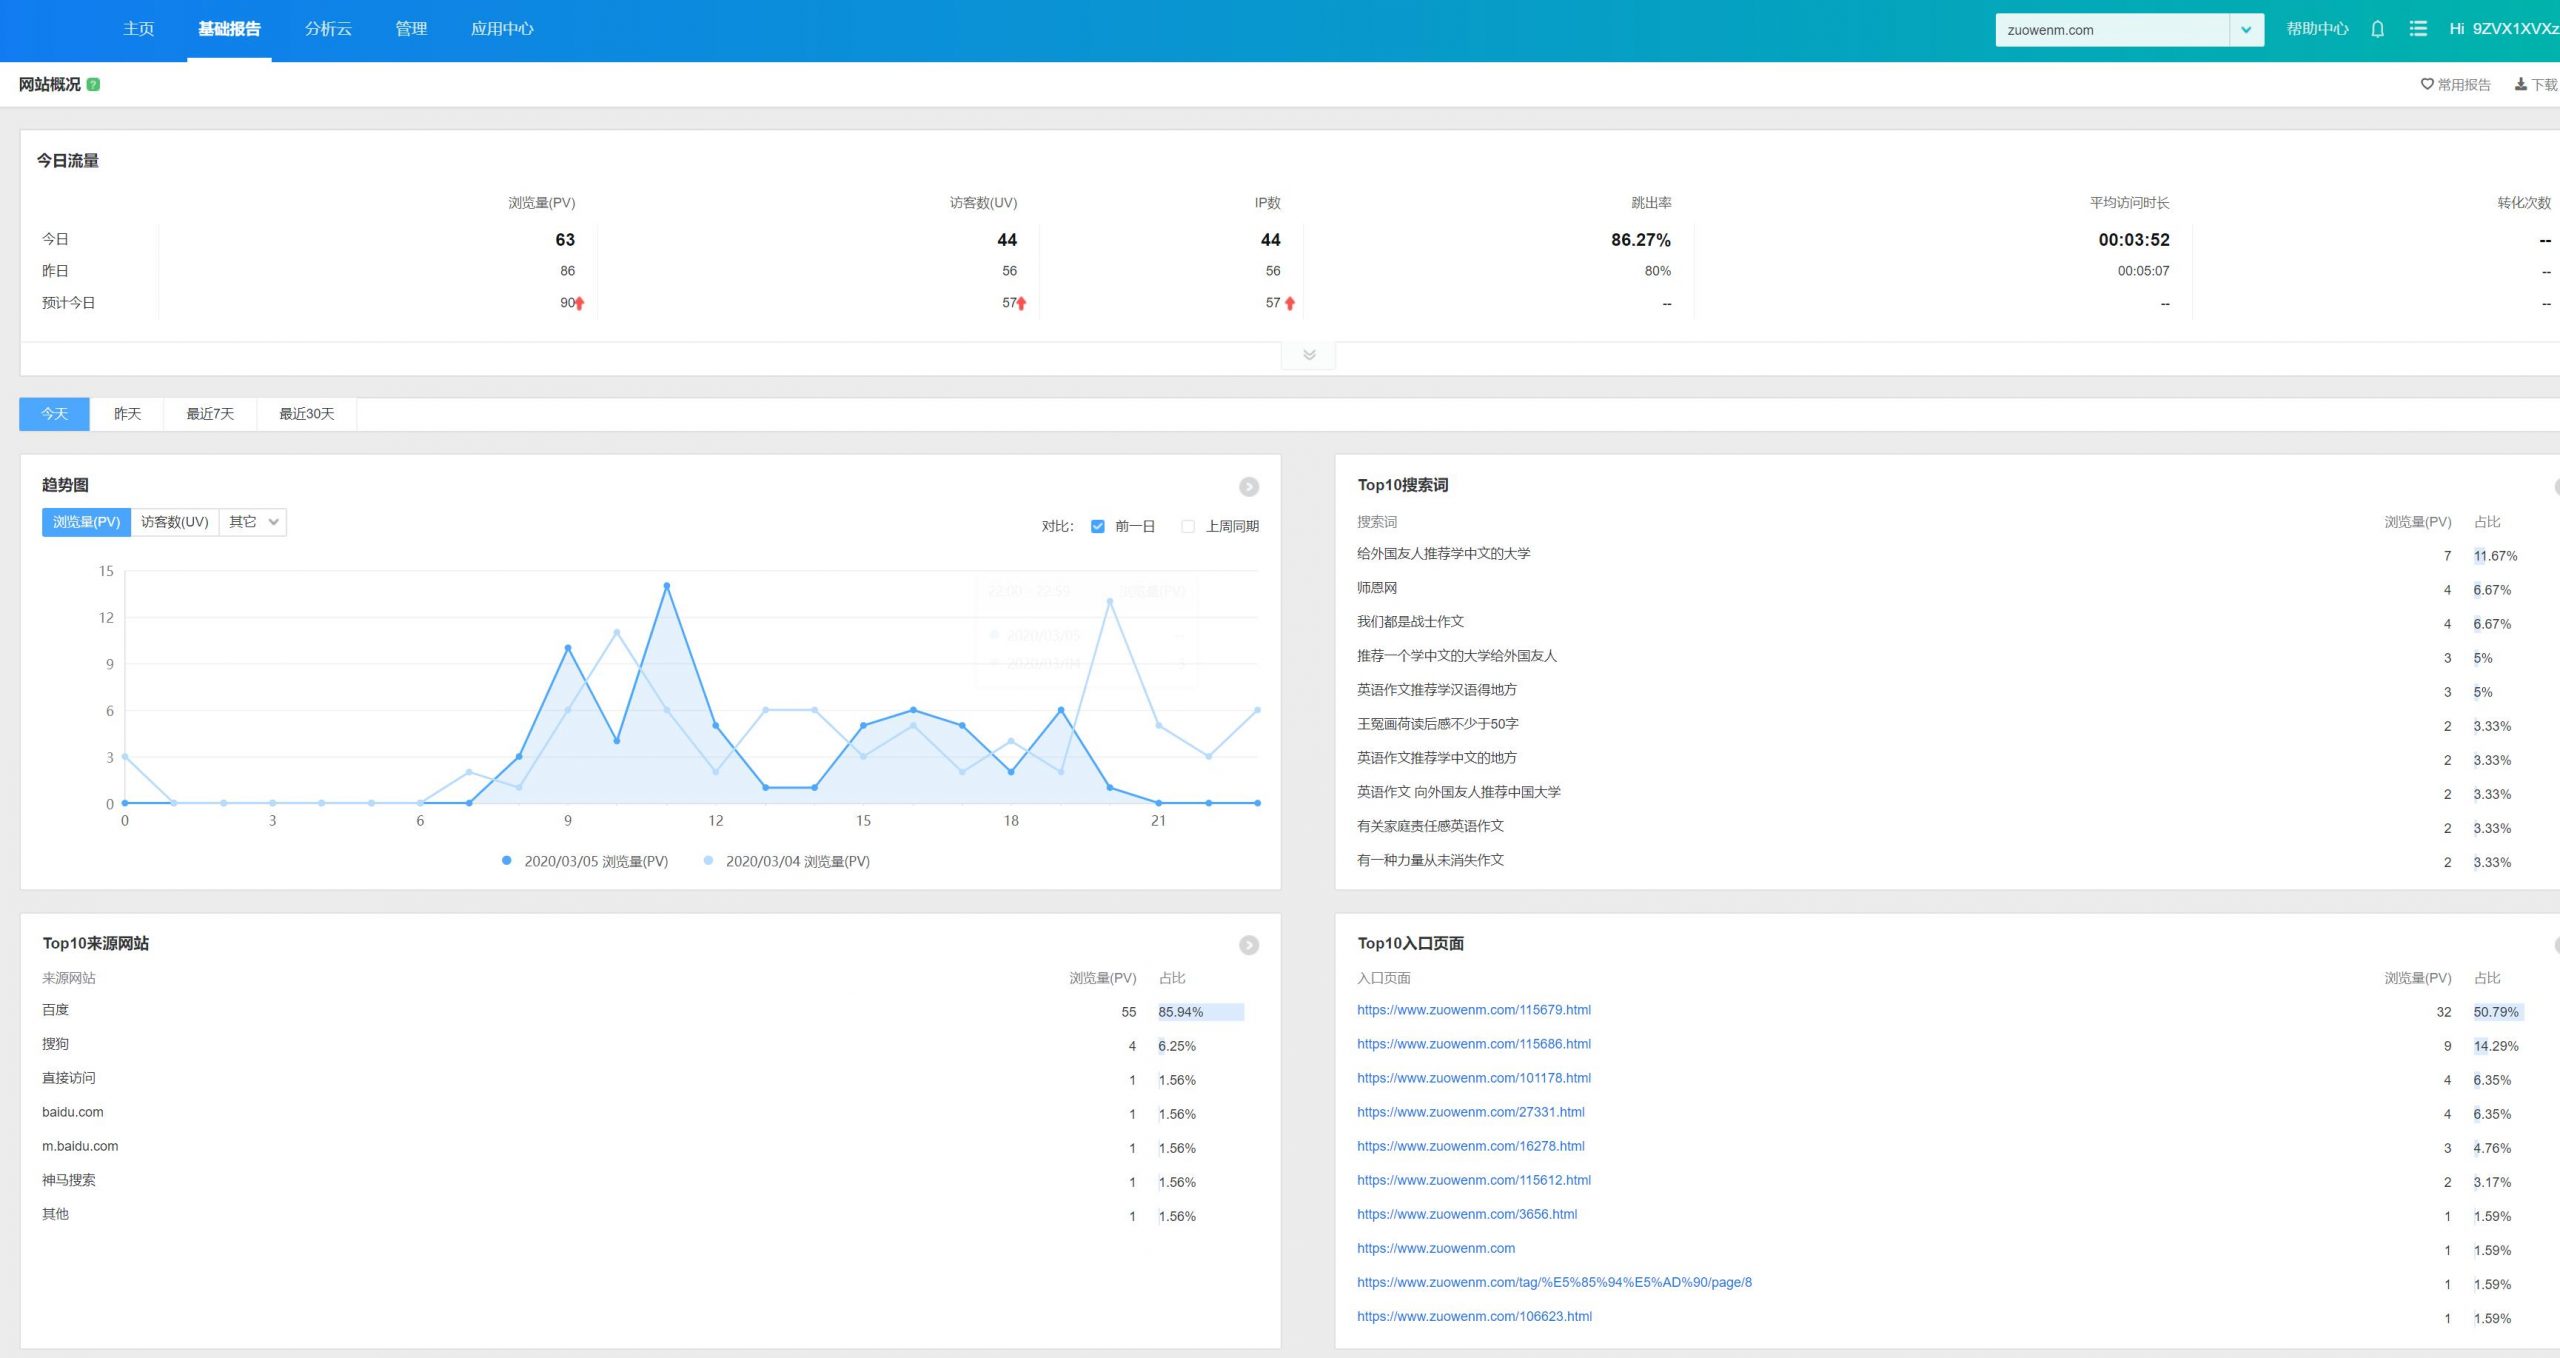Select the 今天 time range tab
The image size is (2560, 1358).
pyautogui.click(x=55, y=414)
